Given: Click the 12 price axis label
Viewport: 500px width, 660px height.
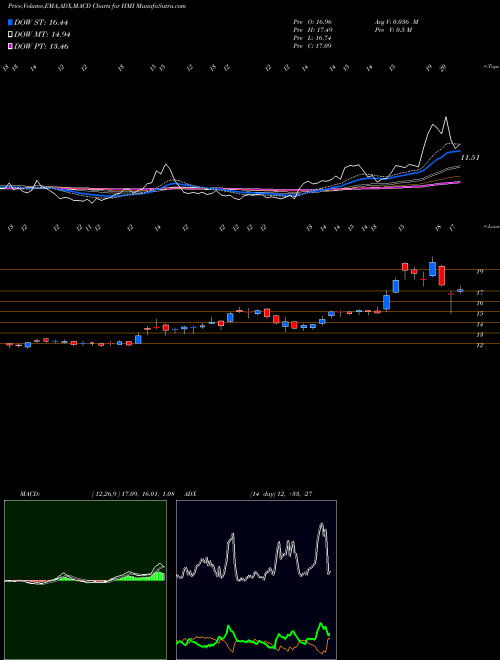Looking at the screenshot, I should (479, 345).
